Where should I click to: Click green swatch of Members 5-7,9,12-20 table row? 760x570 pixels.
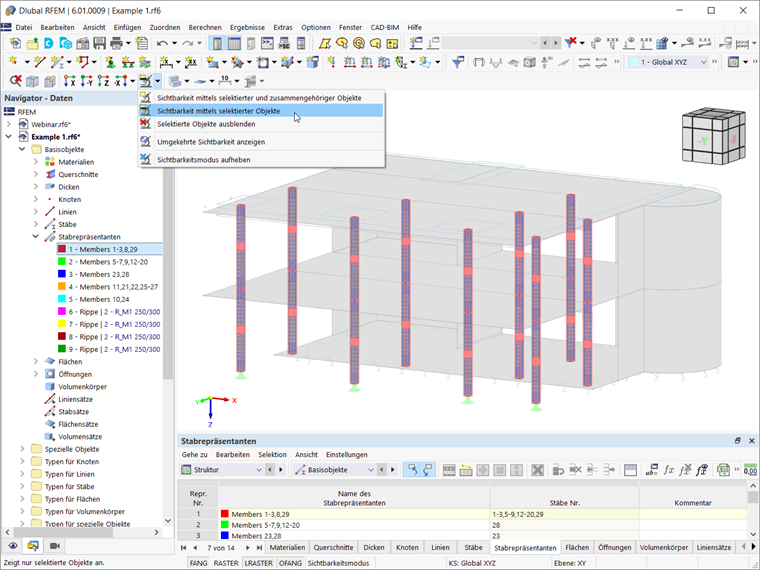224,525
